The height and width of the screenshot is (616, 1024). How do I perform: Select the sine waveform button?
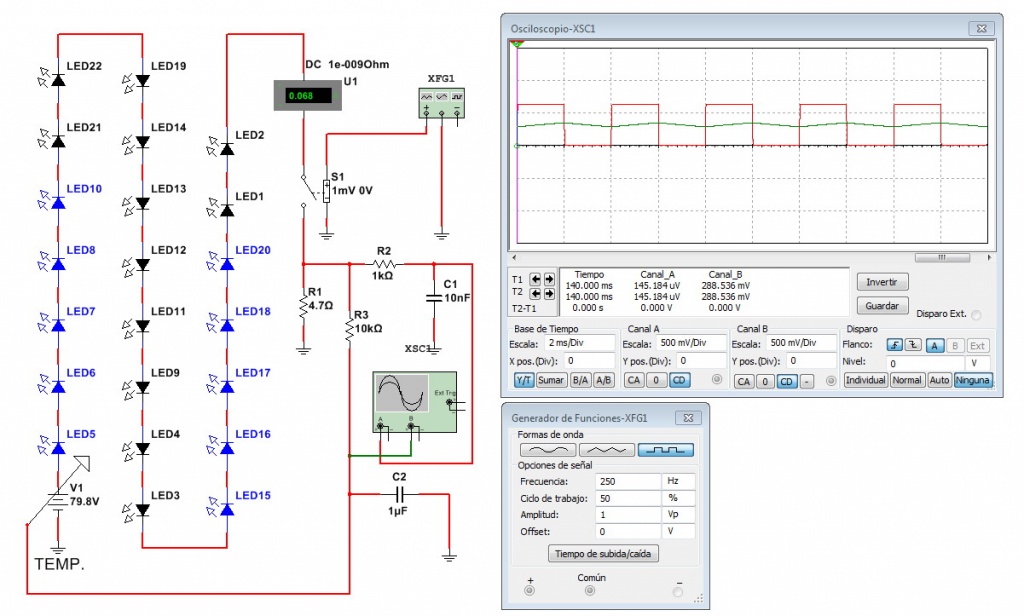coord(547,451)
